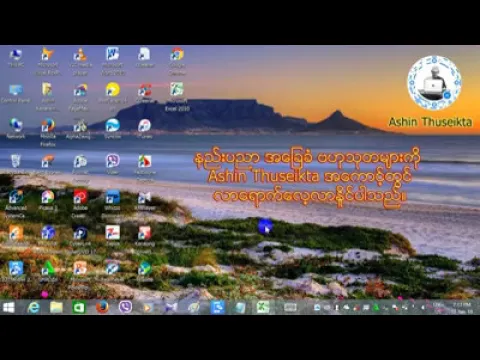The height and width of the screenshot is (360, 480).
Task: Open the Untitled file on the desktop
Action: tap(145, 58)
